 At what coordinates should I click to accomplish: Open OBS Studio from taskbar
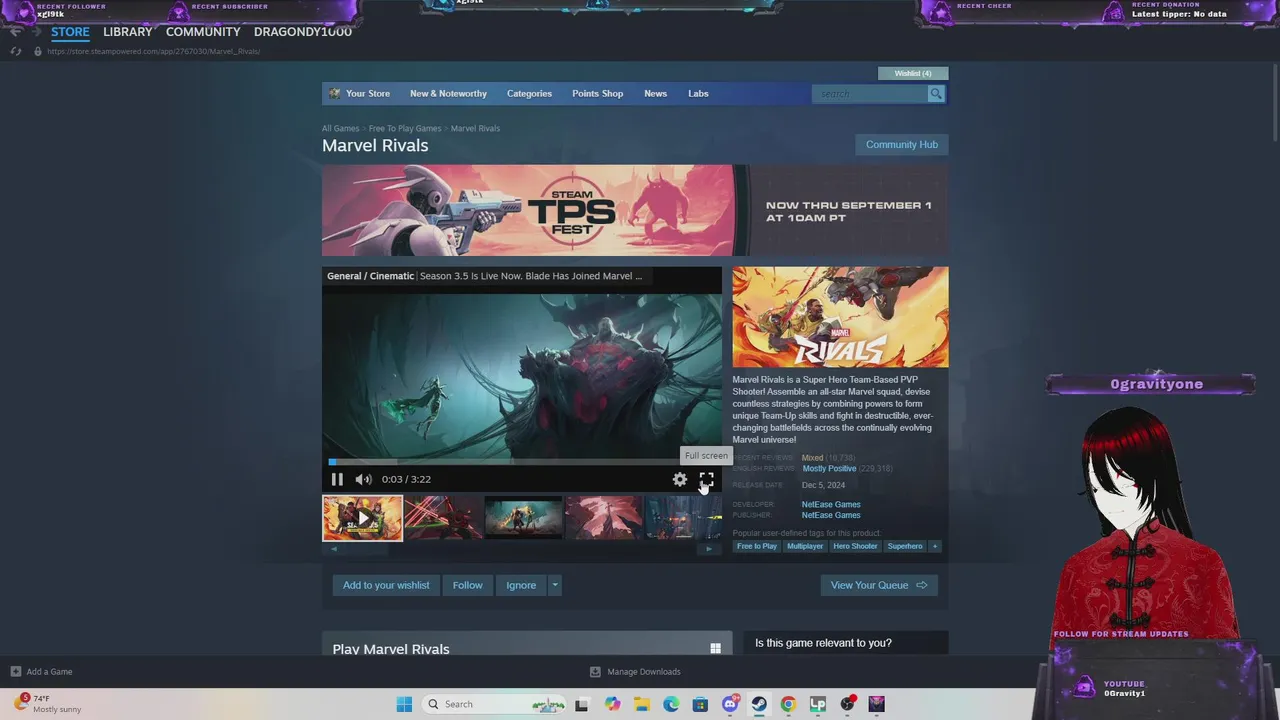[x=848, y=704]
